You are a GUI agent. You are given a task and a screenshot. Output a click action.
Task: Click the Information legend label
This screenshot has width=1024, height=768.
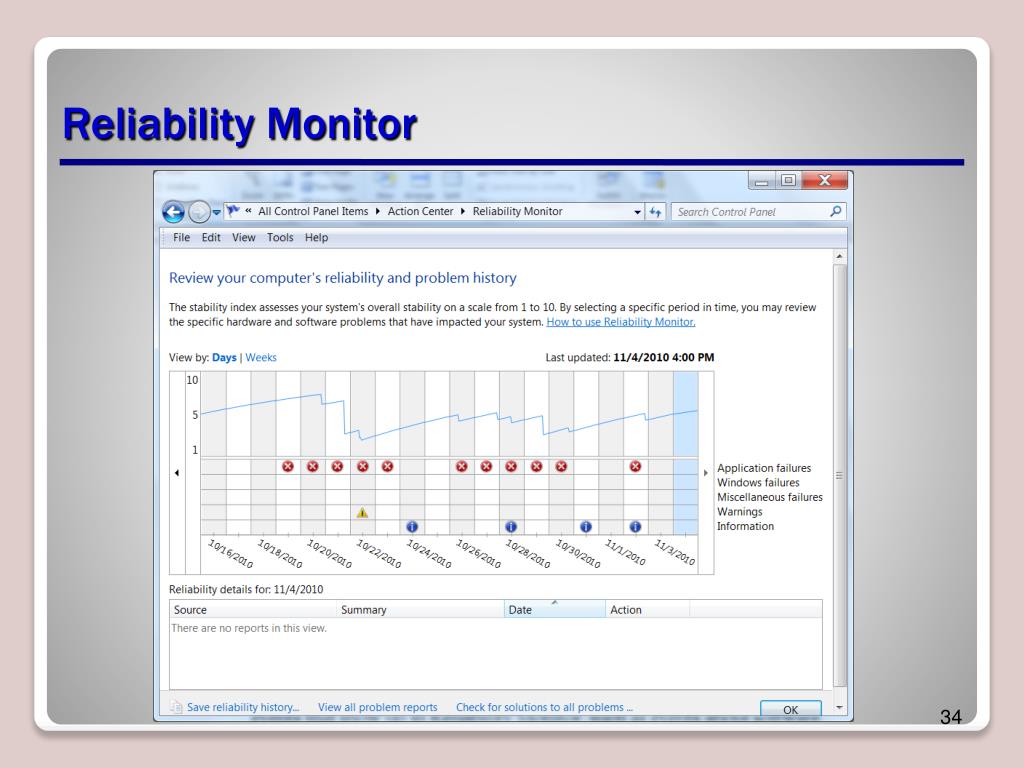[x=745, y=526]
